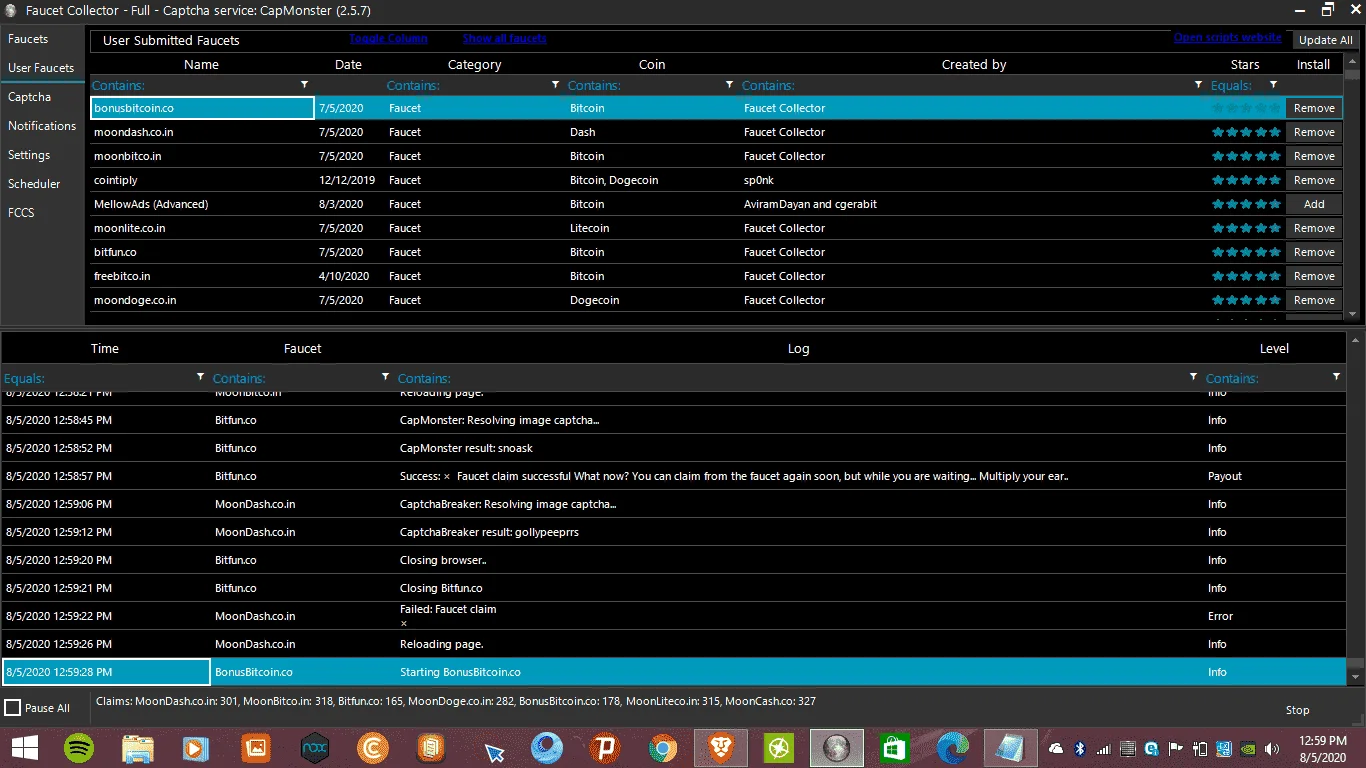The image size is (1366, 768).
Task: Open the Name column filter dropdown
Action: [x=305, y=85]
